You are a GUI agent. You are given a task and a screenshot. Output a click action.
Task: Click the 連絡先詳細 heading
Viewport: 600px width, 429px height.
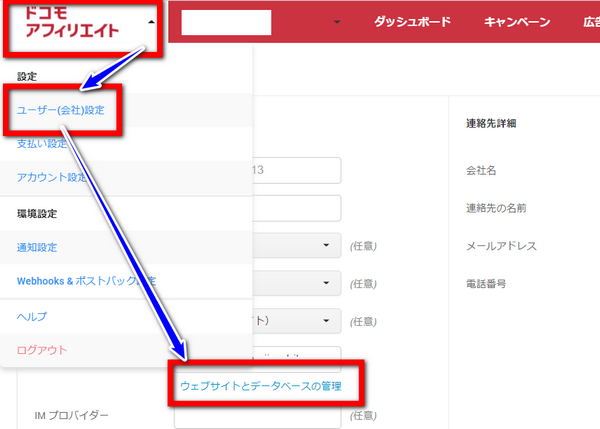(x=491, y=123)
